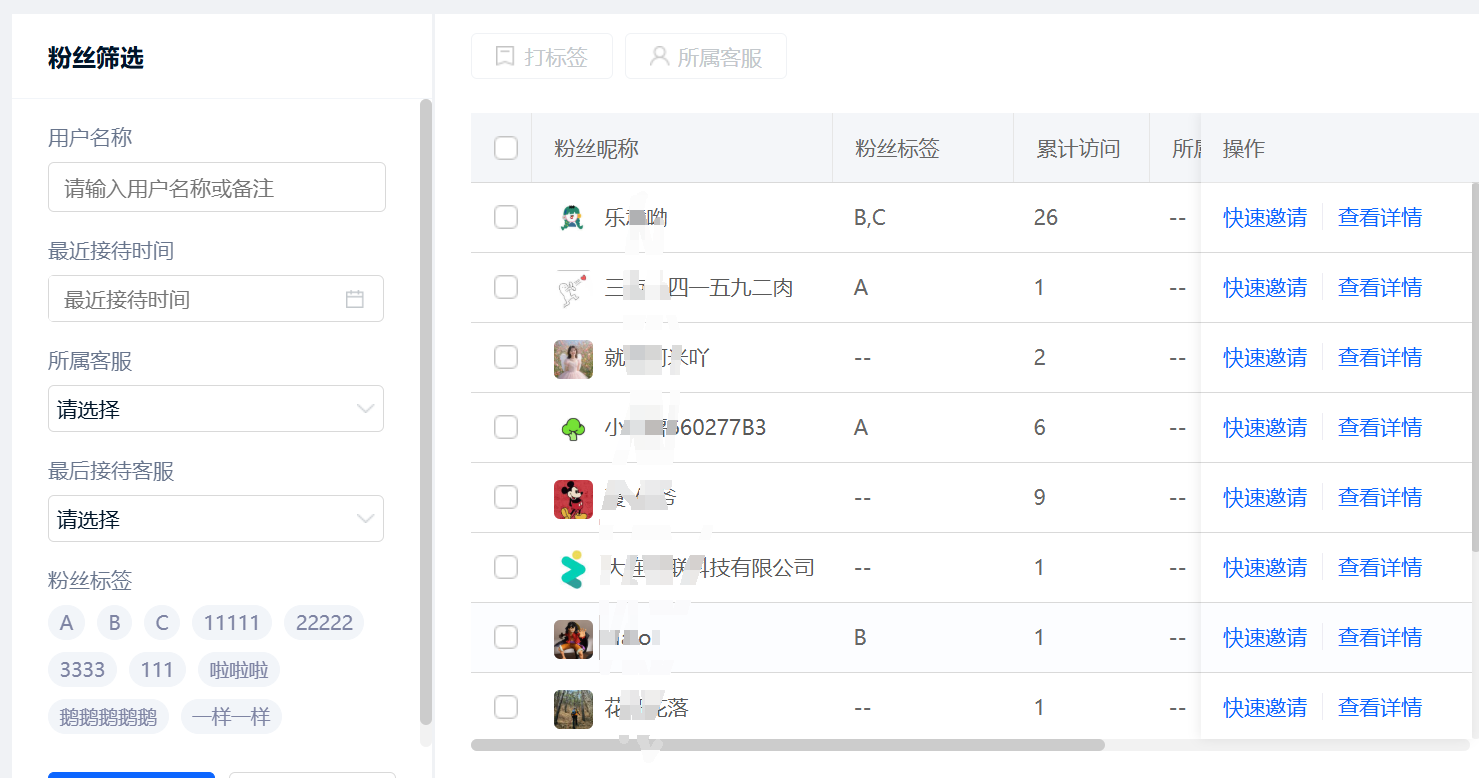Screen dimensions: 1479x778
Task: Click the snowman avatar in first row
Action: (x=573, y=218)
